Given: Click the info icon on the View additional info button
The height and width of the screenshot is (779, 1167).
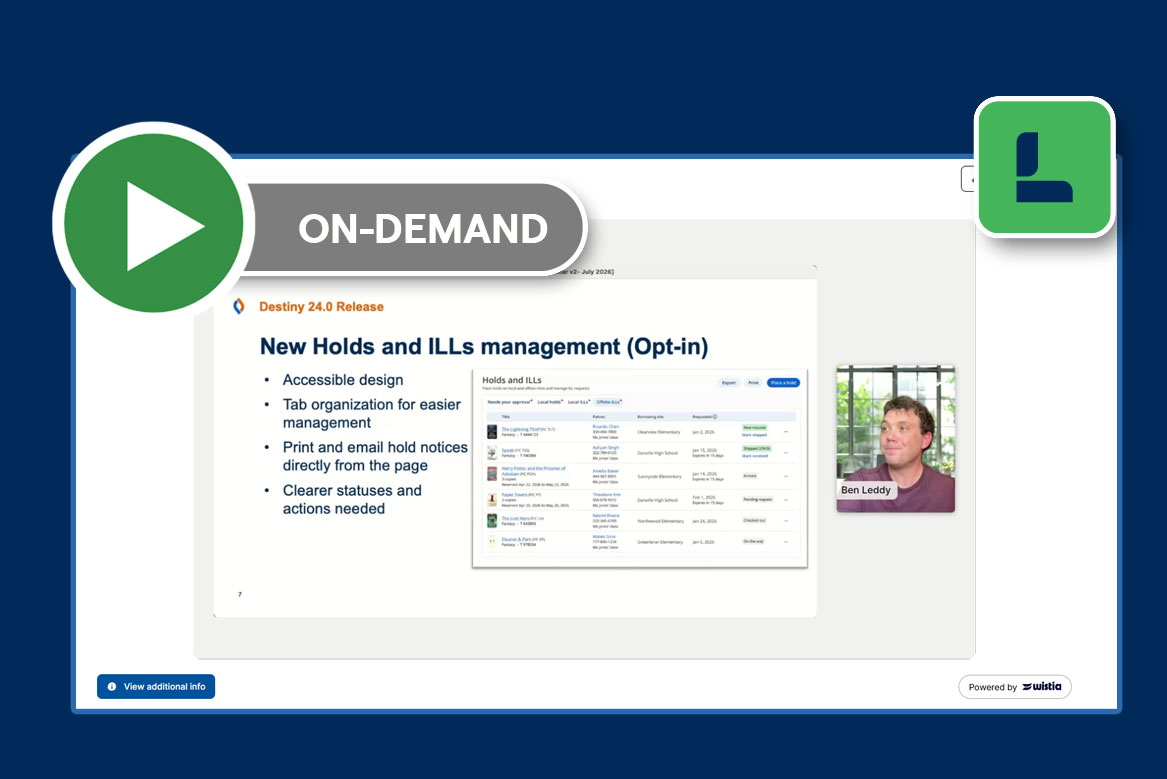Looking at the screenshot, I should point(112,687).
